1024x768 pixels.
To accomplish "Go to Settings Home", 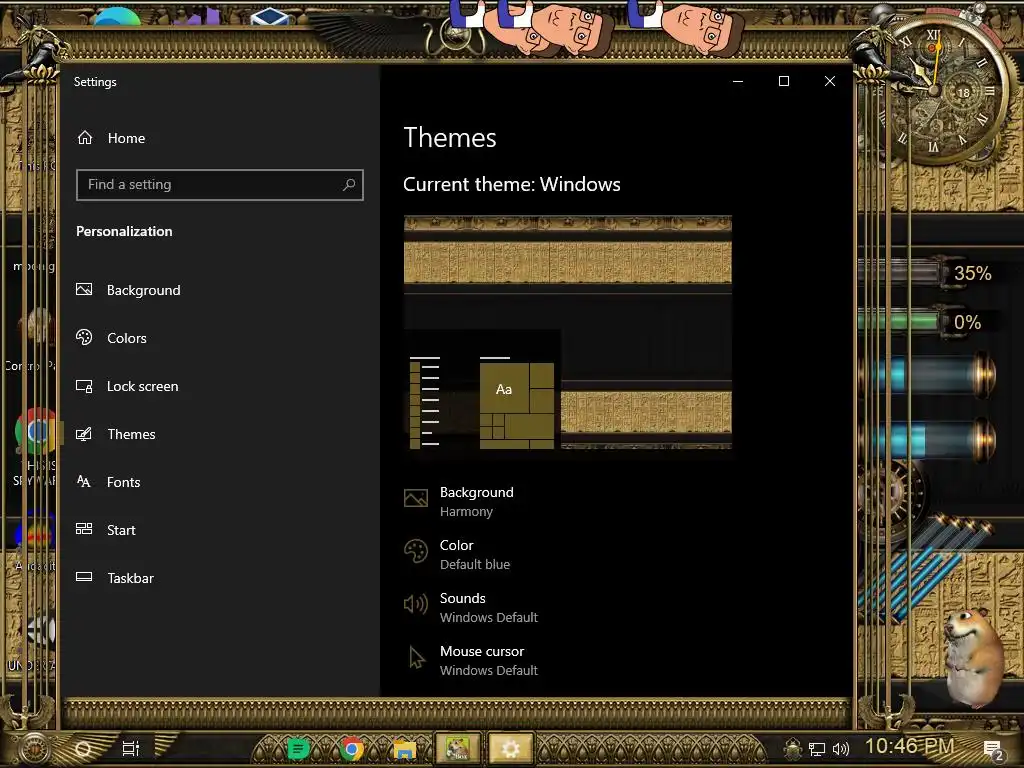I will (x=111, y=138).
